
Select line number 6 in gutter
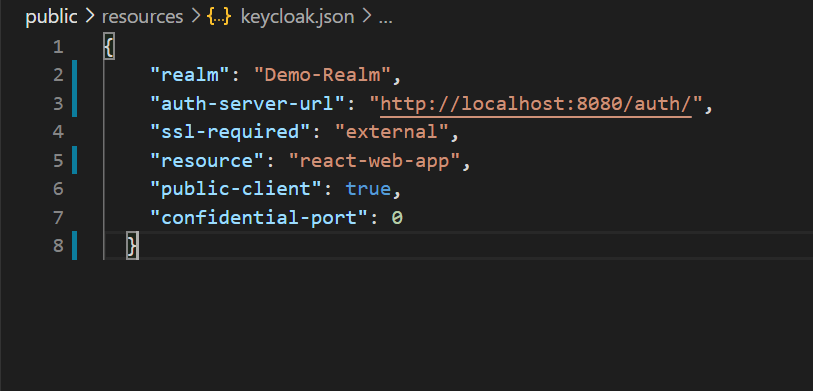[x=58, y=189]
